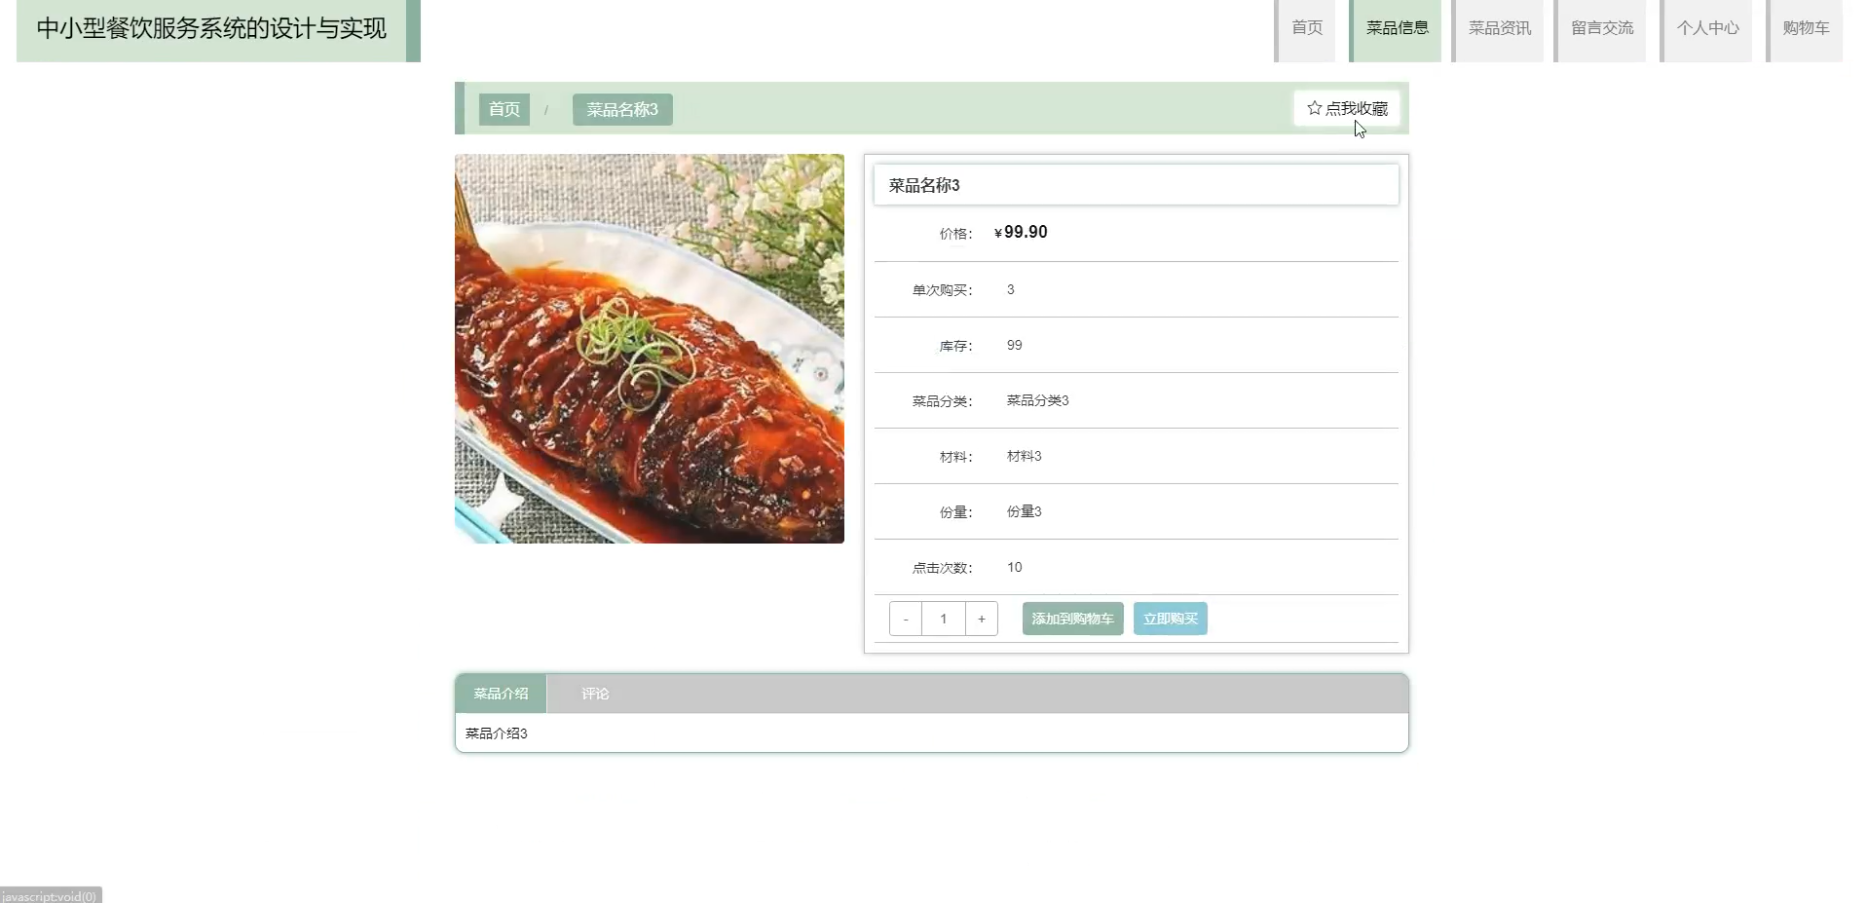Click the 材料3 ingredient value
Screen dimensions: 1866x903
pos(1024,456)
